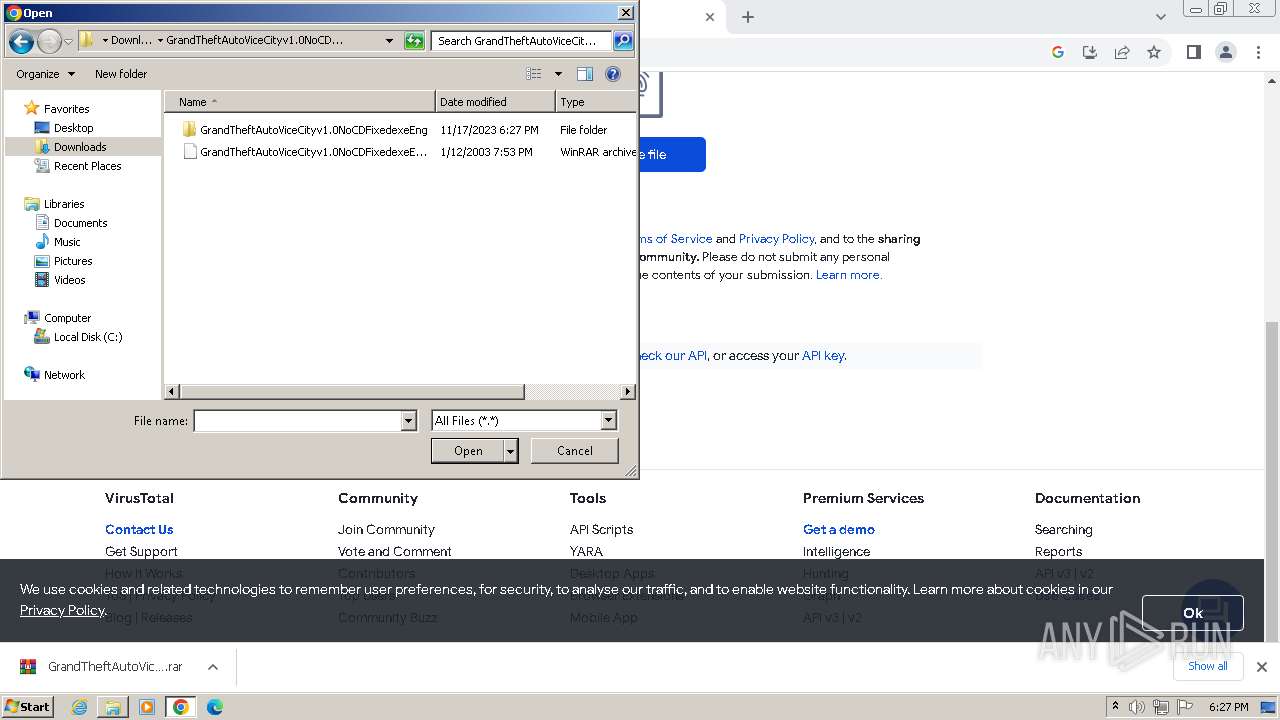Click Show all downloads button
Screen dimensions: 1280x720
[1208, 666]
